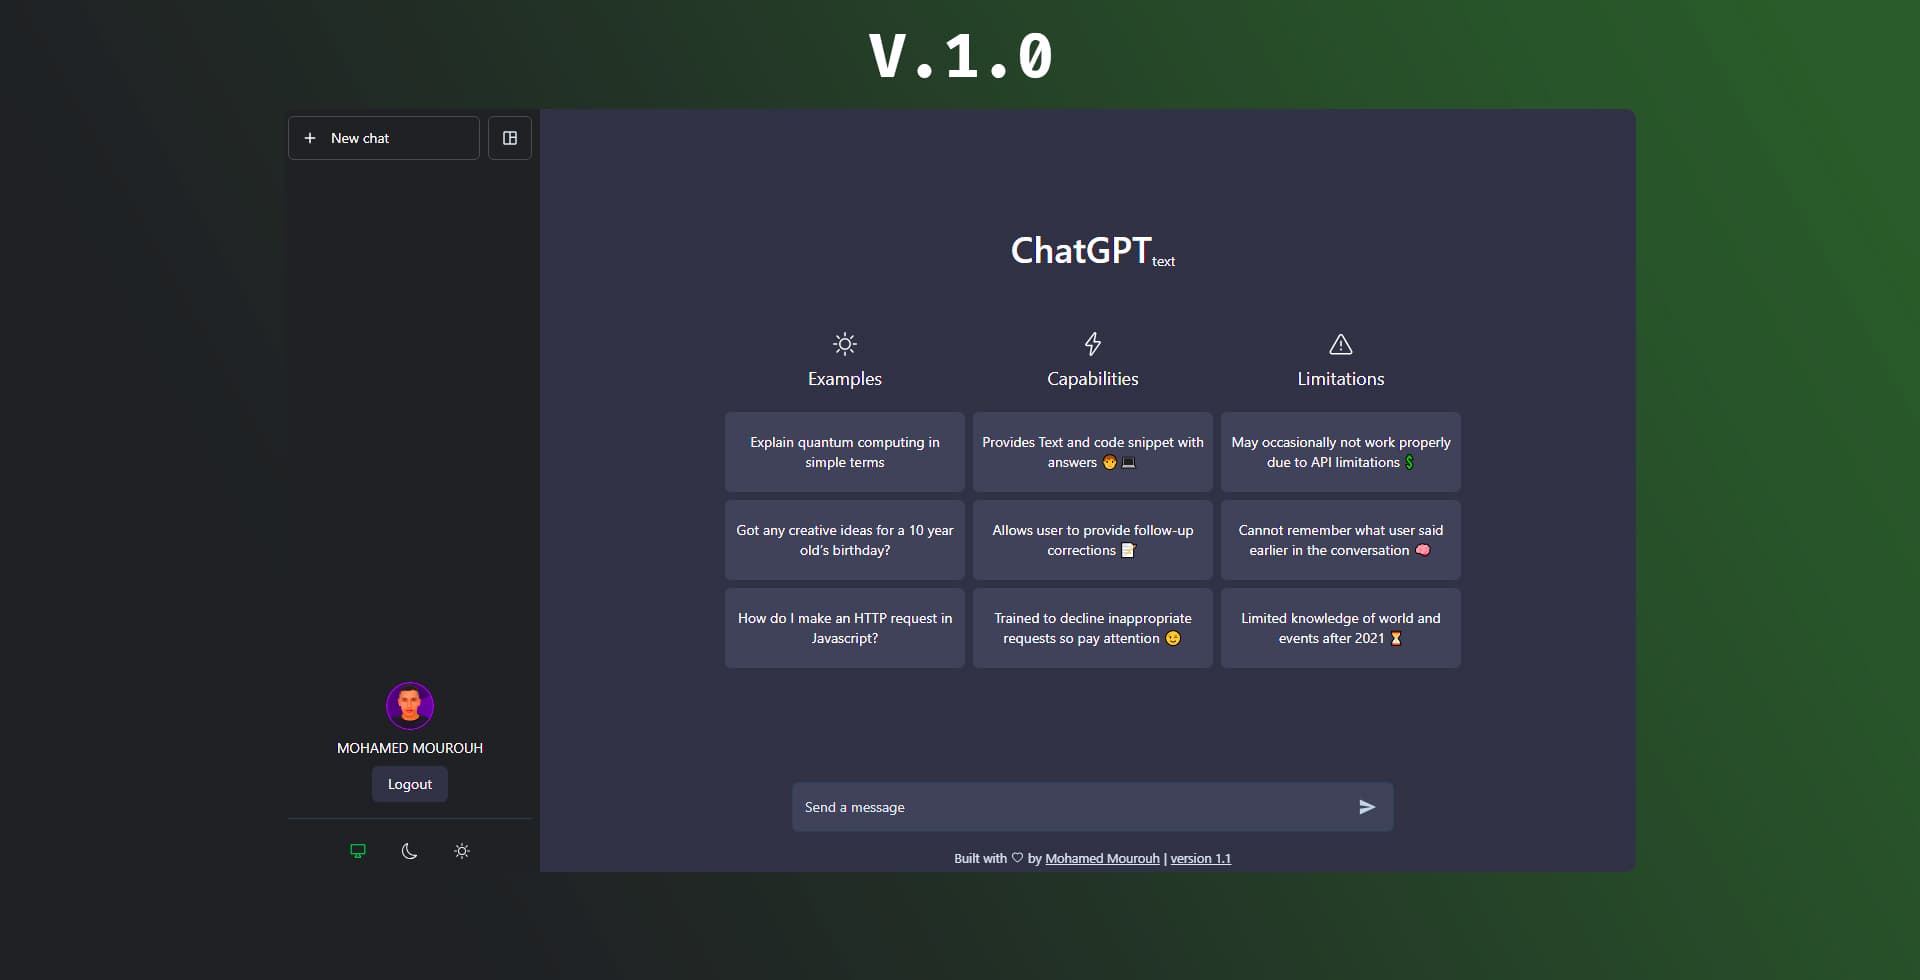Viewport: 1920px width, 980px height.
Task: Toggle the sidebar panel icon
Action: point(510,138)
